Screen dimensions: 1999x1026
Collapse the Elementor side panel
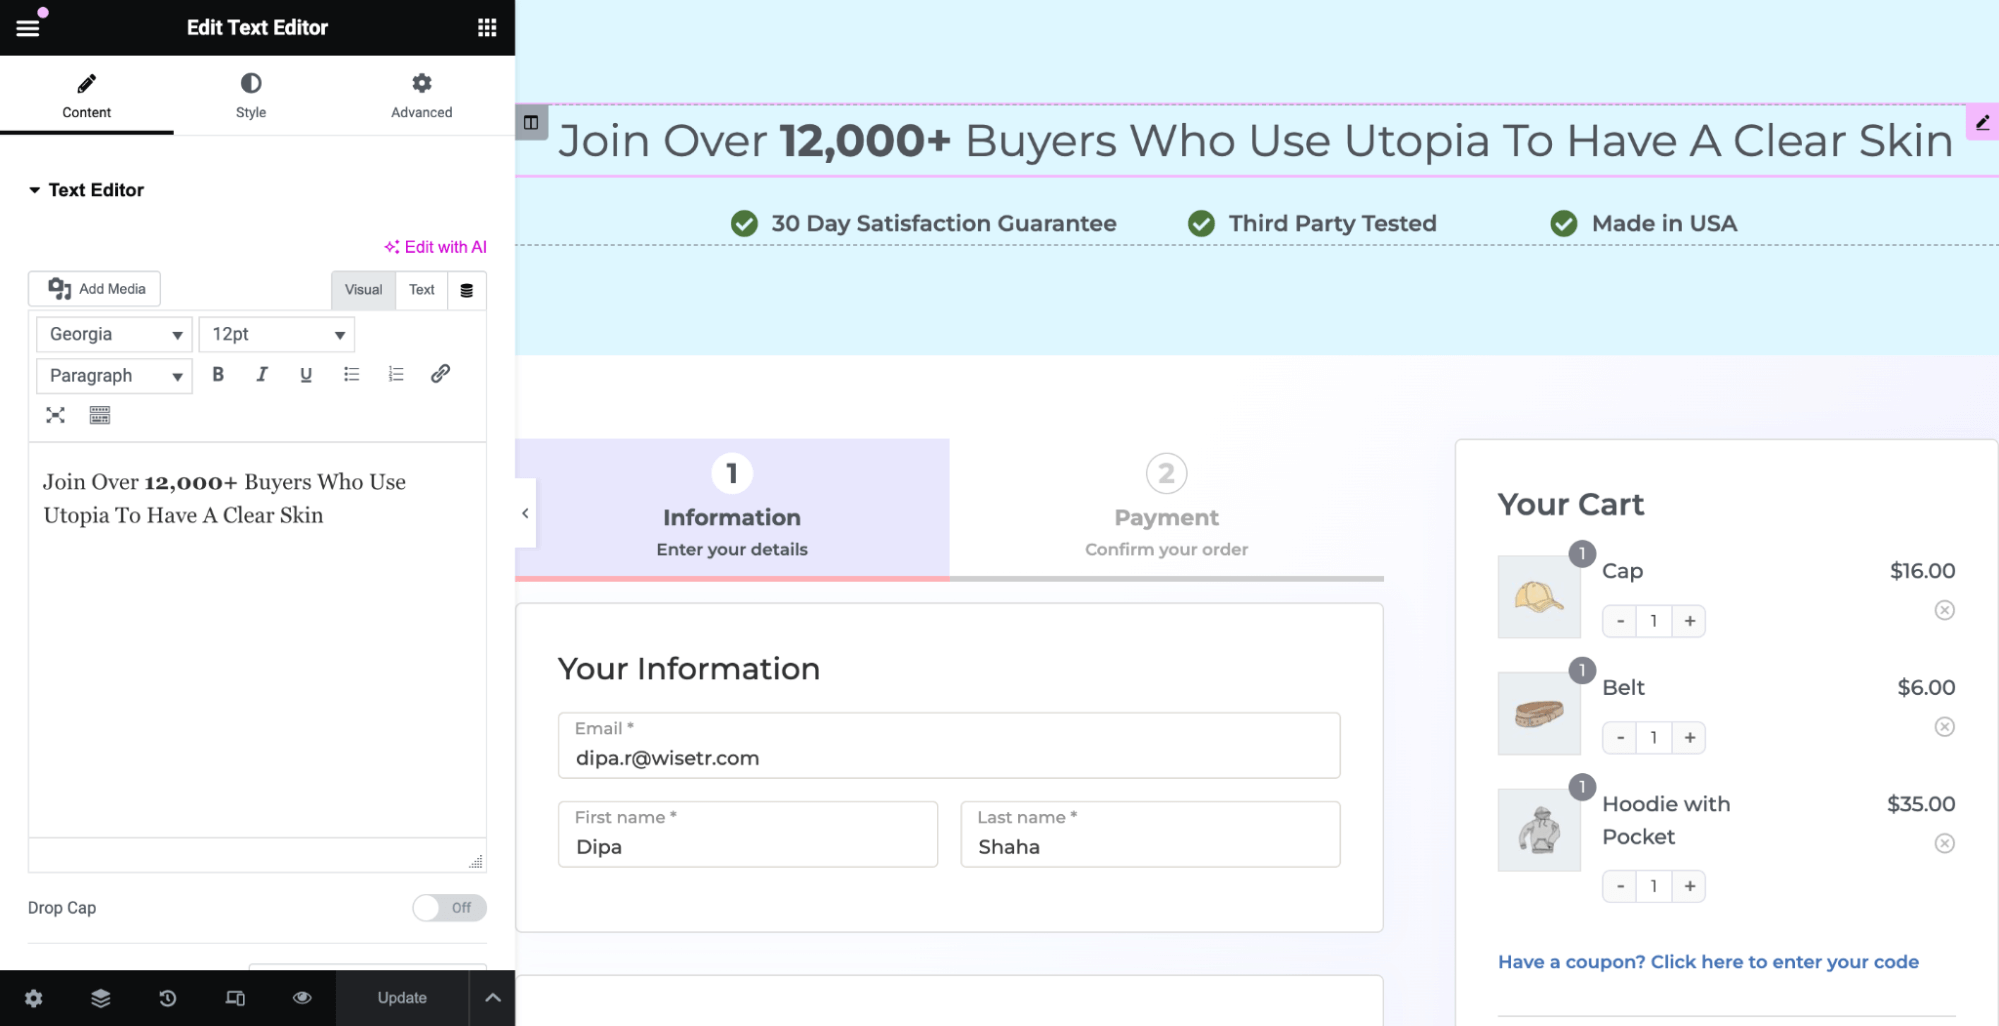tap(525, 513)
